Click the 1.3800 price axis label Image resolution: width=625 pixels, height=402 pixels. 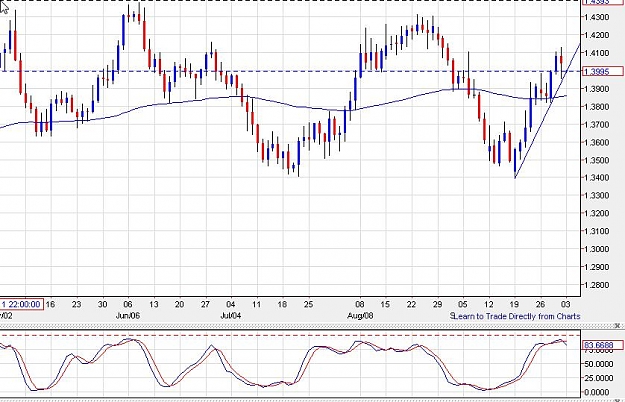click(597, 107)
